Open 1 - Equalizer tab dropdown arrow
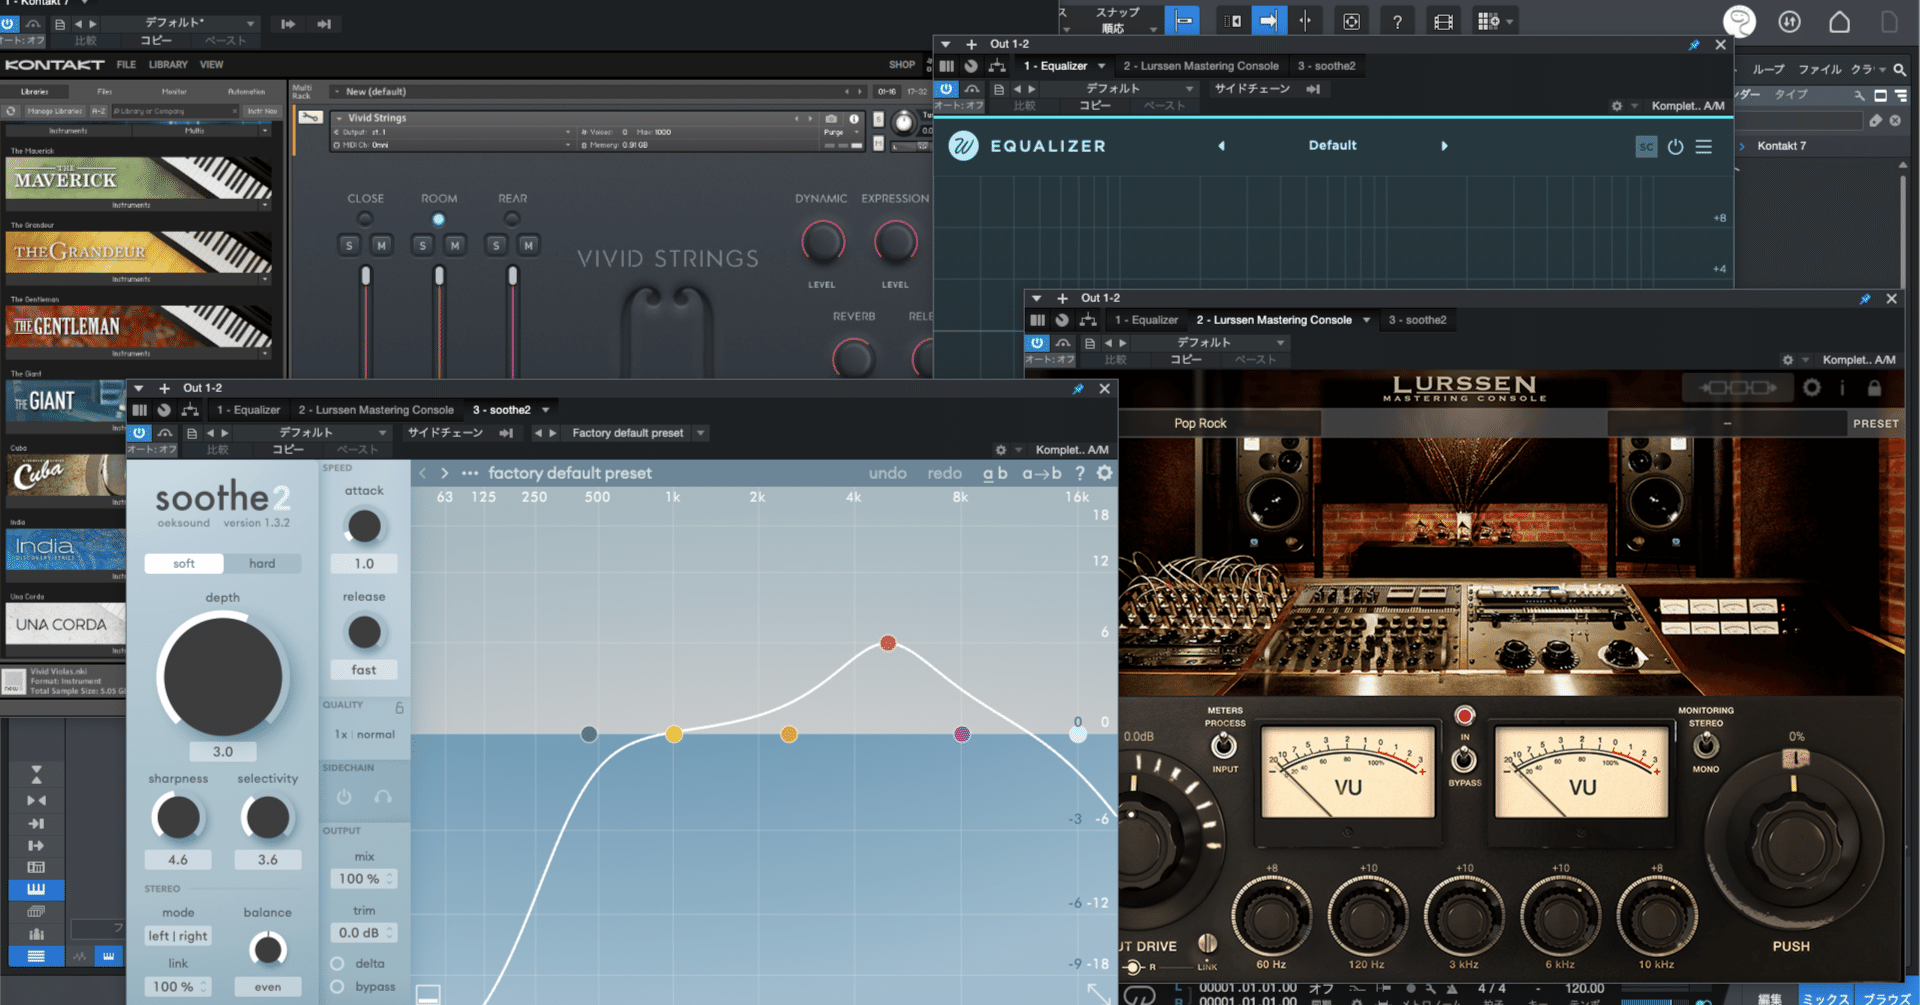This screenshot has width=1920, height=1005. click(x=1101, y=66)
